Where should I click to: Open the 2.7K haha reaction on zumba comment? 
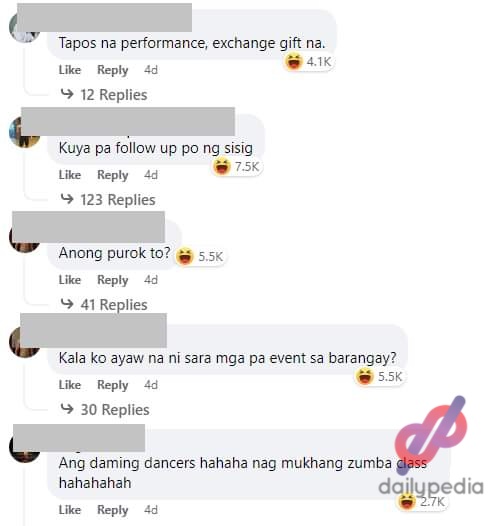coord(422,502)
